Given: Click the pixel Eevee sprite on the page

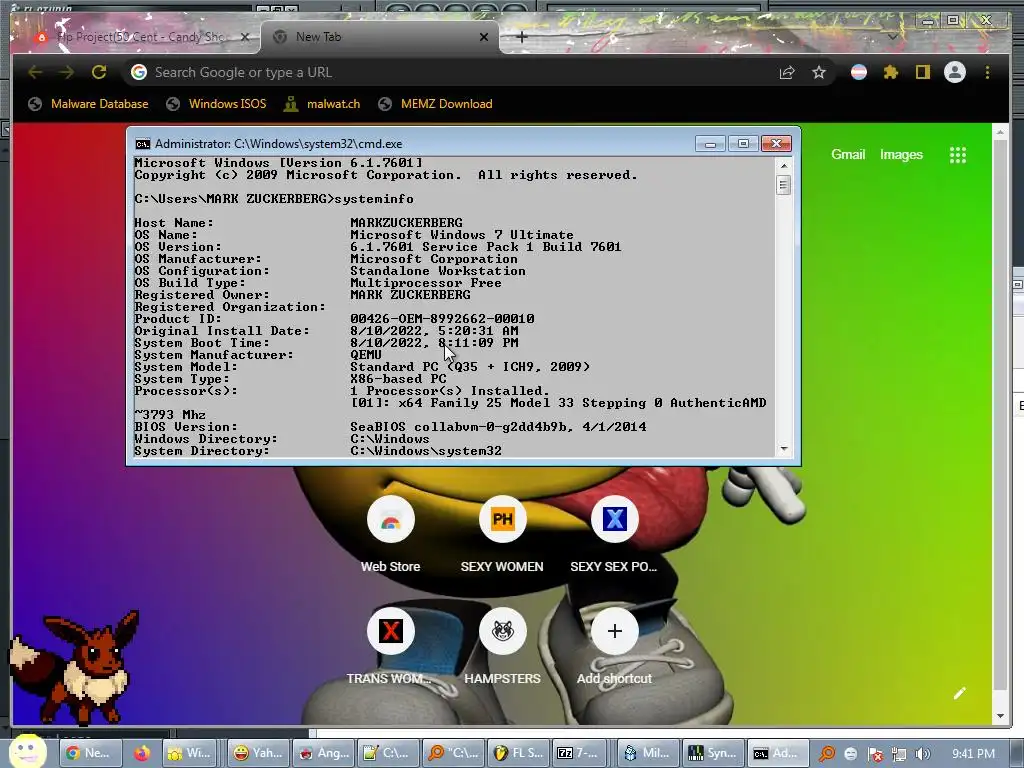Looking at the screenshot, I should tap(73, 667).
